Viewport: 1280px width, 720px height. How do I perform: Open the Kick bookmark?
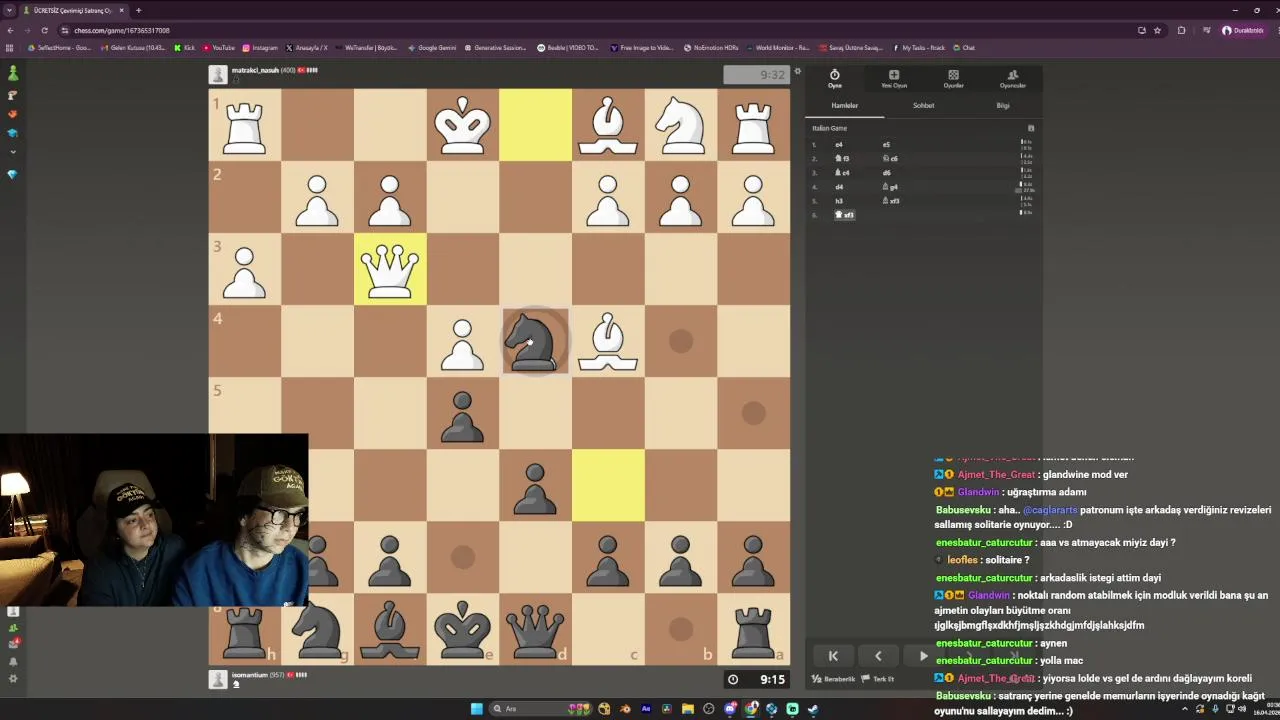(x=185, y=48)
